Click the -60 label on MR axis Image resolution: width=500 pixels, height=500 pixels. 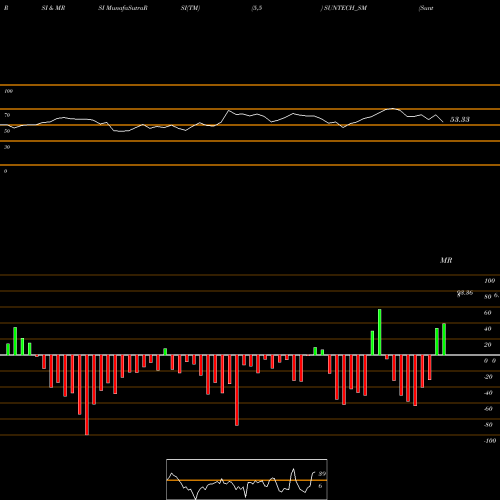[488, 409]
